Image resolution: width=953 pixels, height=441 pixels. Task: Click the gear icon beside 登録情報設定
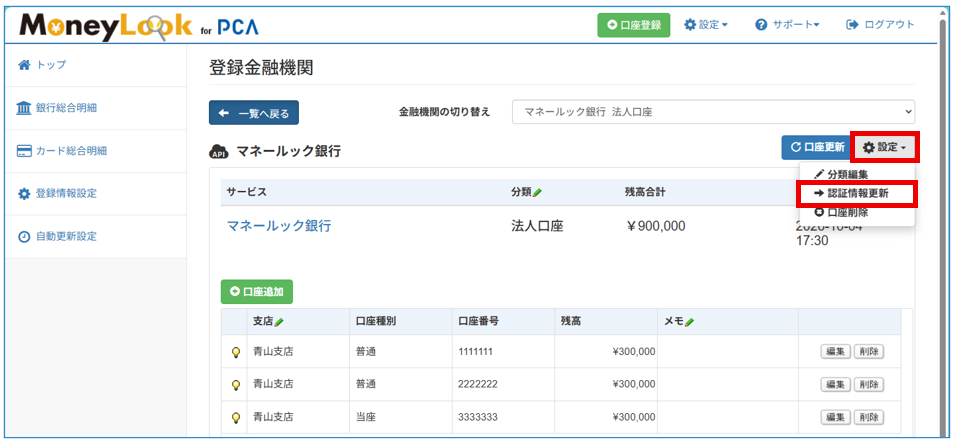(24, 194)
